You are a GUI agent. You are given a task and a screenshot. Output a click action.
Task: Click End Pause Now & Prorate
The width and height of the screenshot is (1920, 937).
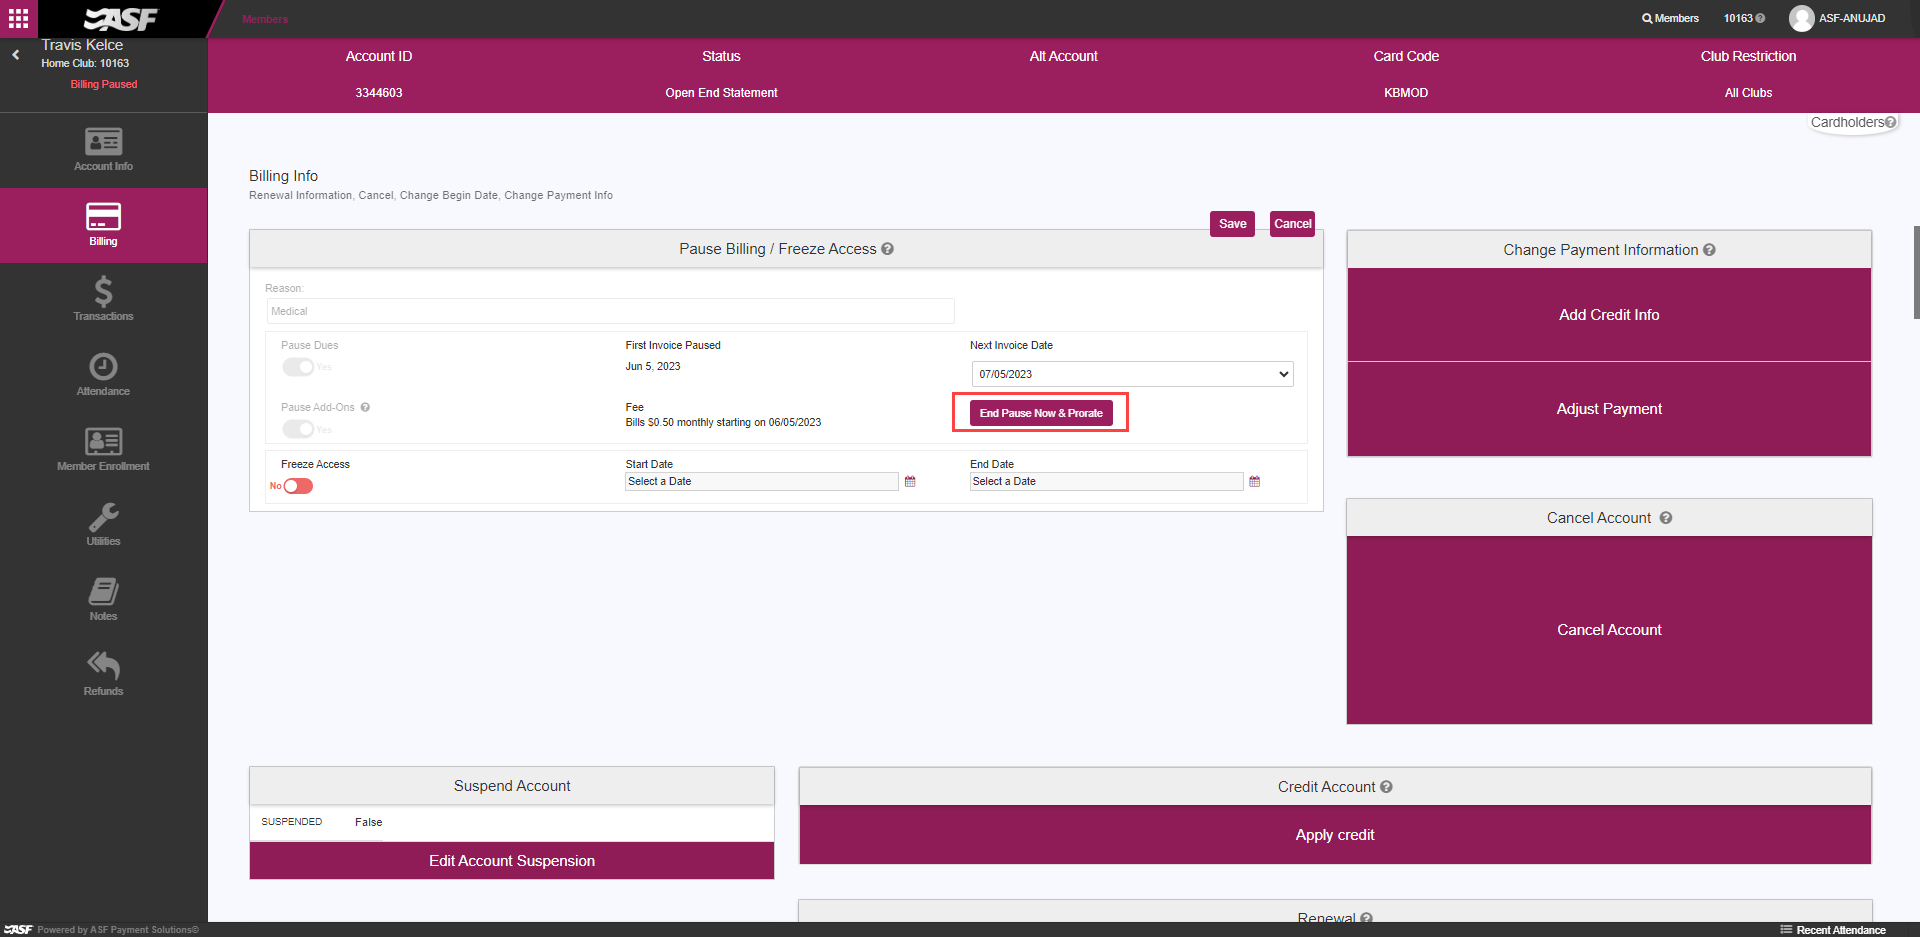(x=1041, y=413)
